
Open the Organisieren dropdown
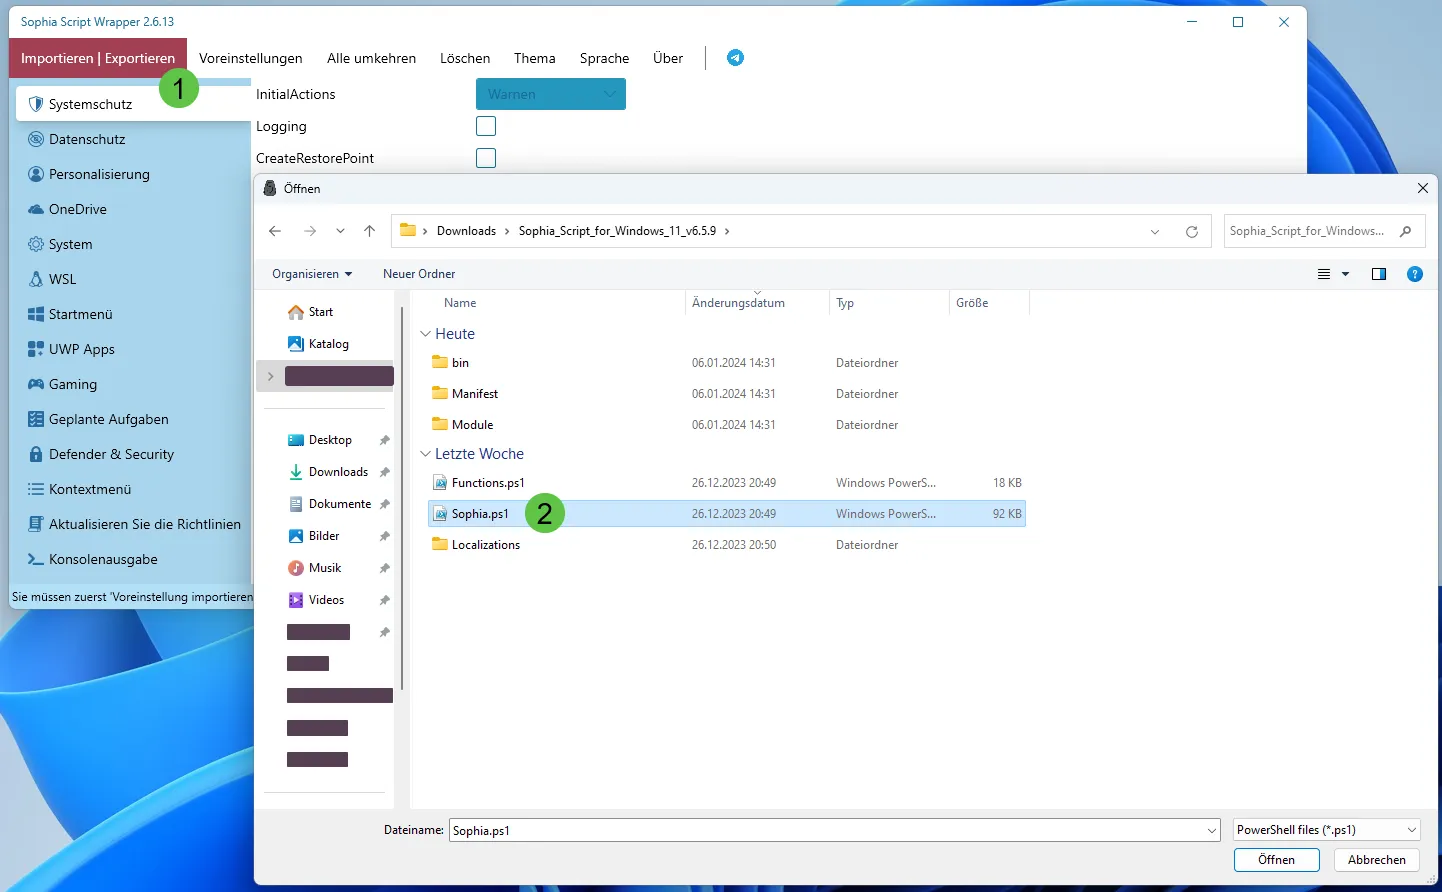(x=312, y=274)
